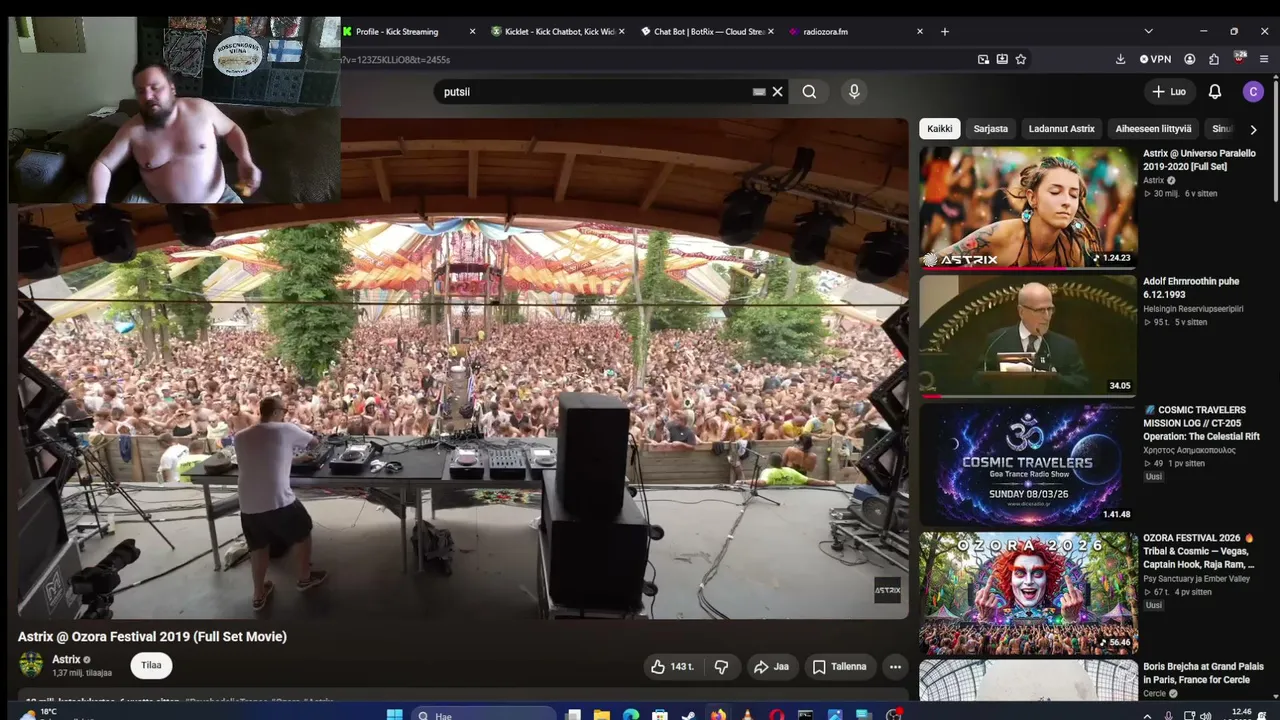Like the Astrix Ozora video

click(x=673, y=667)
